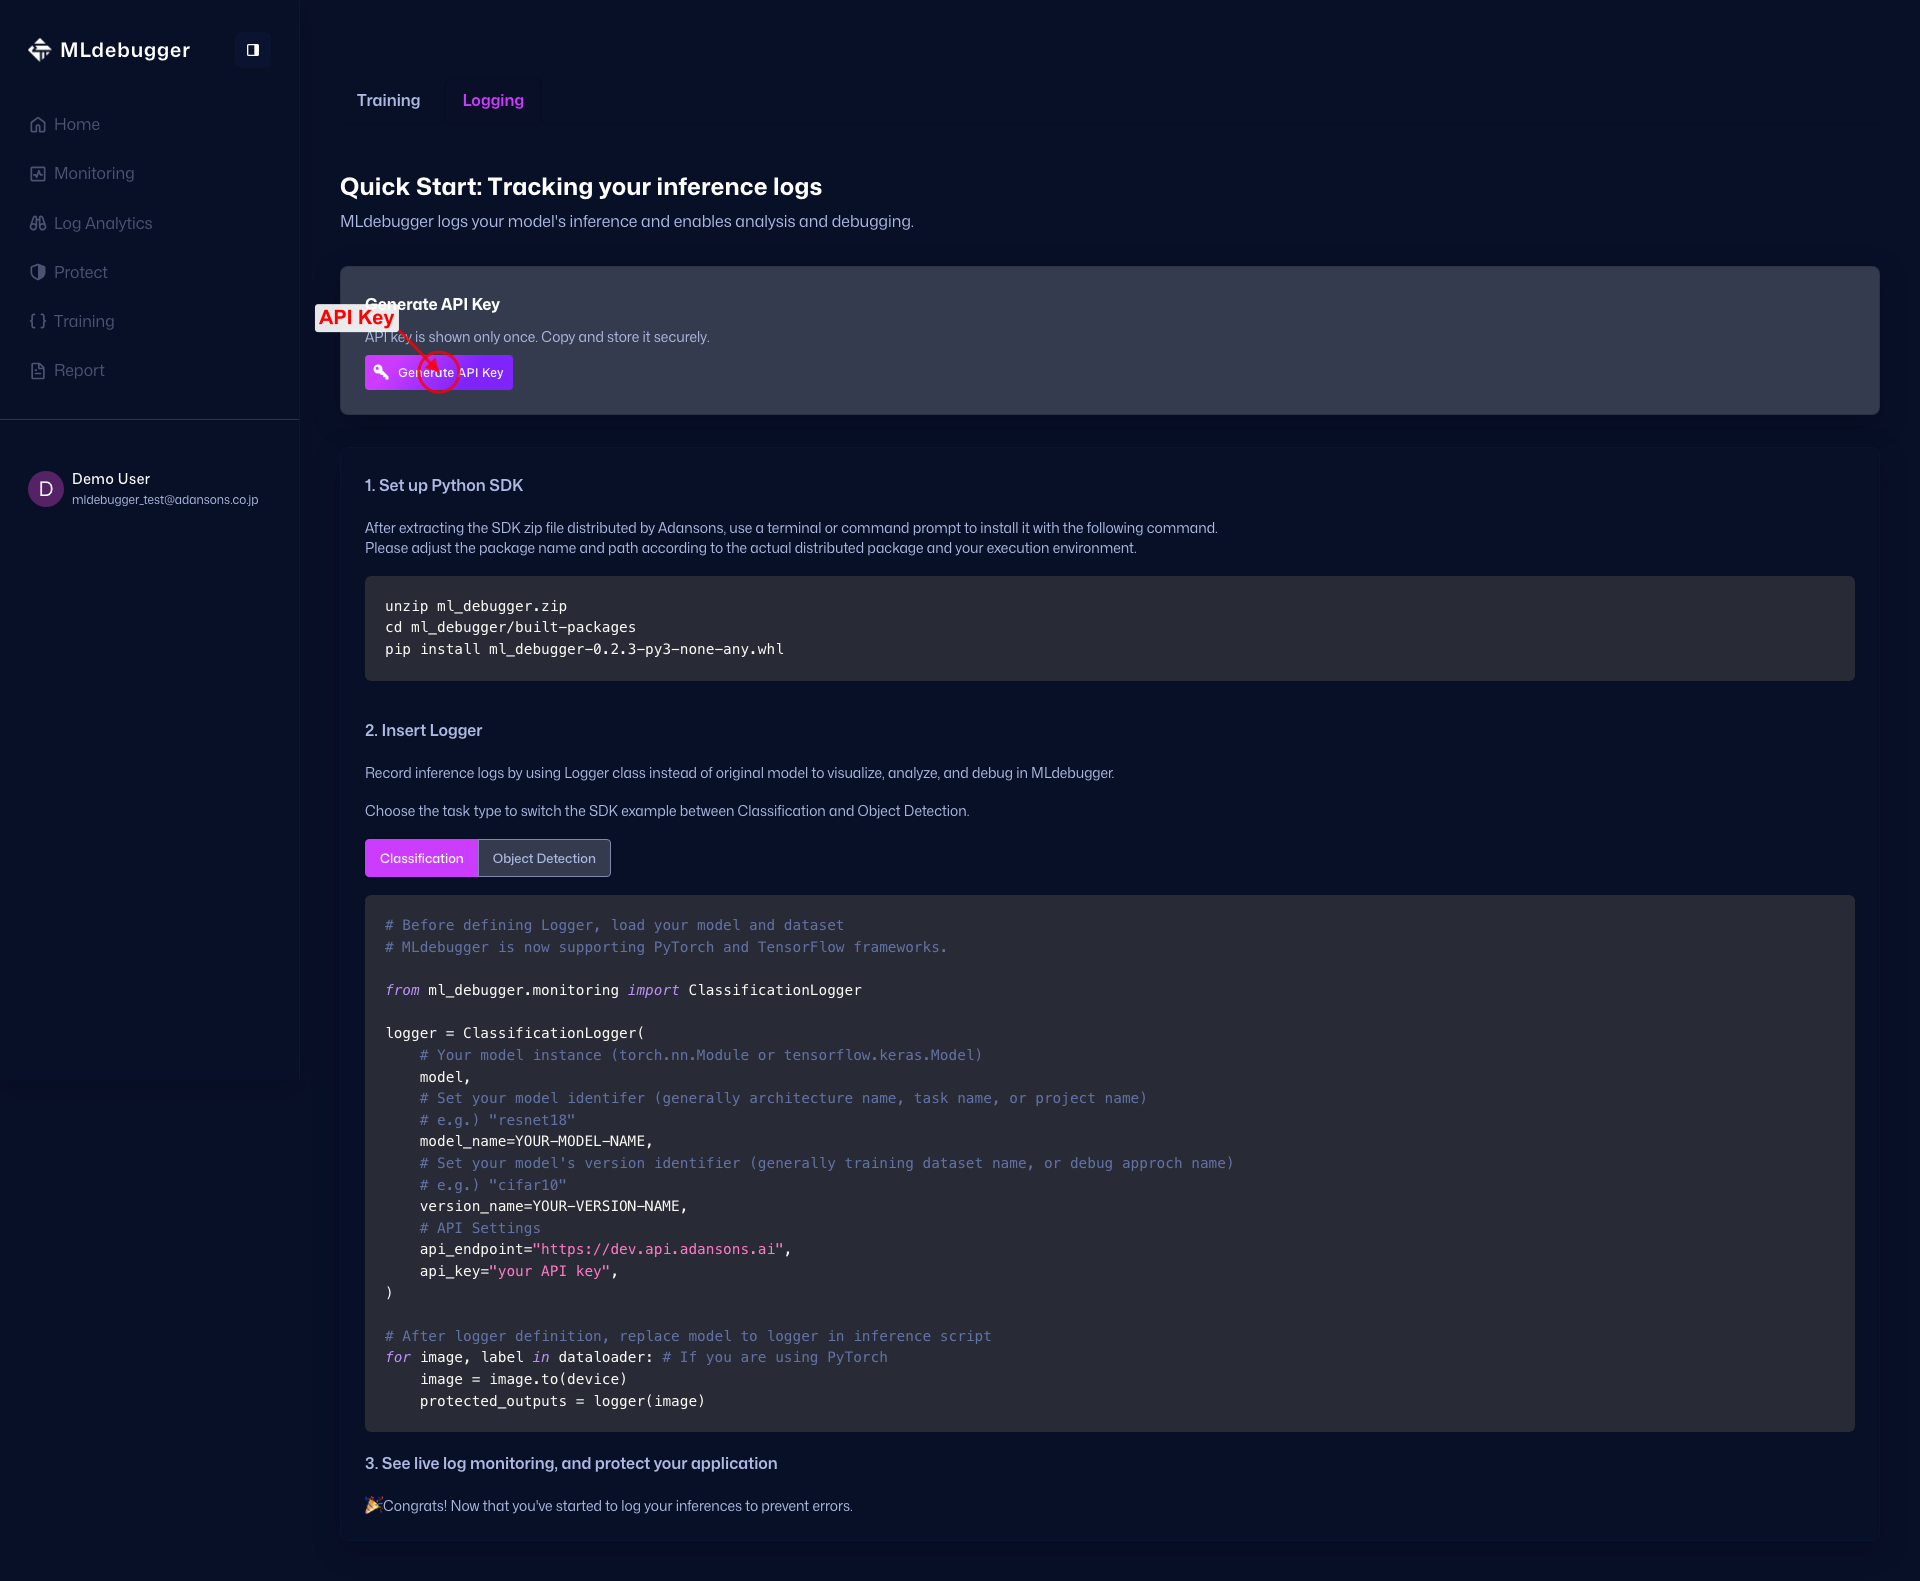This screenshot has width=1920, height=1581.
Task: Go to Monitoring page in sidebar
Action: pyautogui.click(x=94, y=174)
